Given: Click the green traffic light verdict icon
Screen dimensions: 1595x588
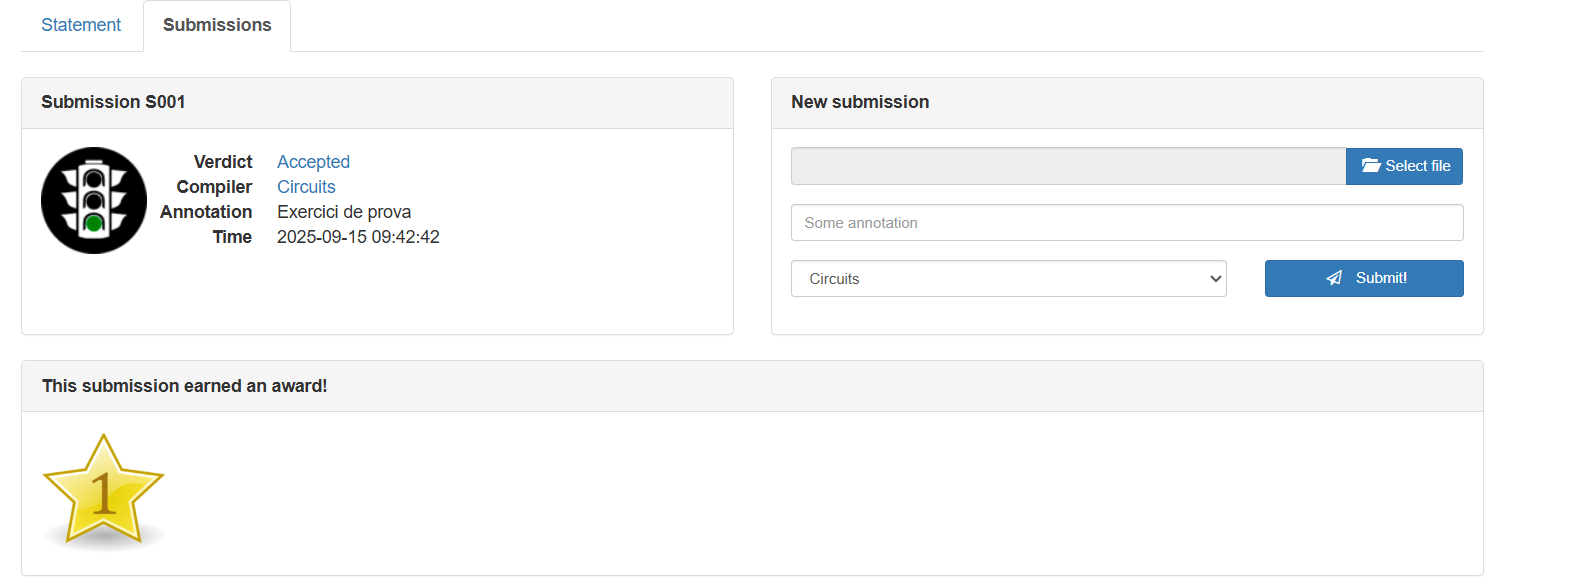Looking at the screenshot, I should (94, 201).
